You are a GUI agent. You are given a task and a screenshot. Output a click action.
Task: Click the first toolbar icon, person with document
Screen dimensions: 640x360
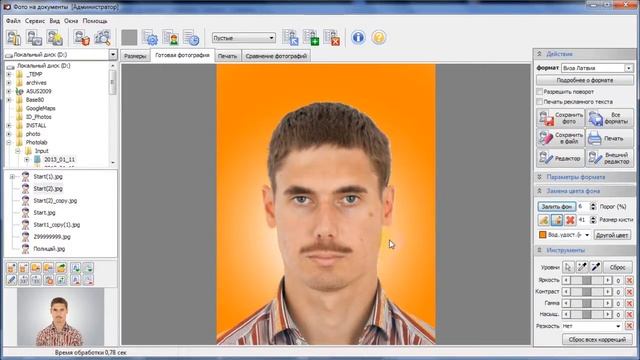click(x=14, y=38)
